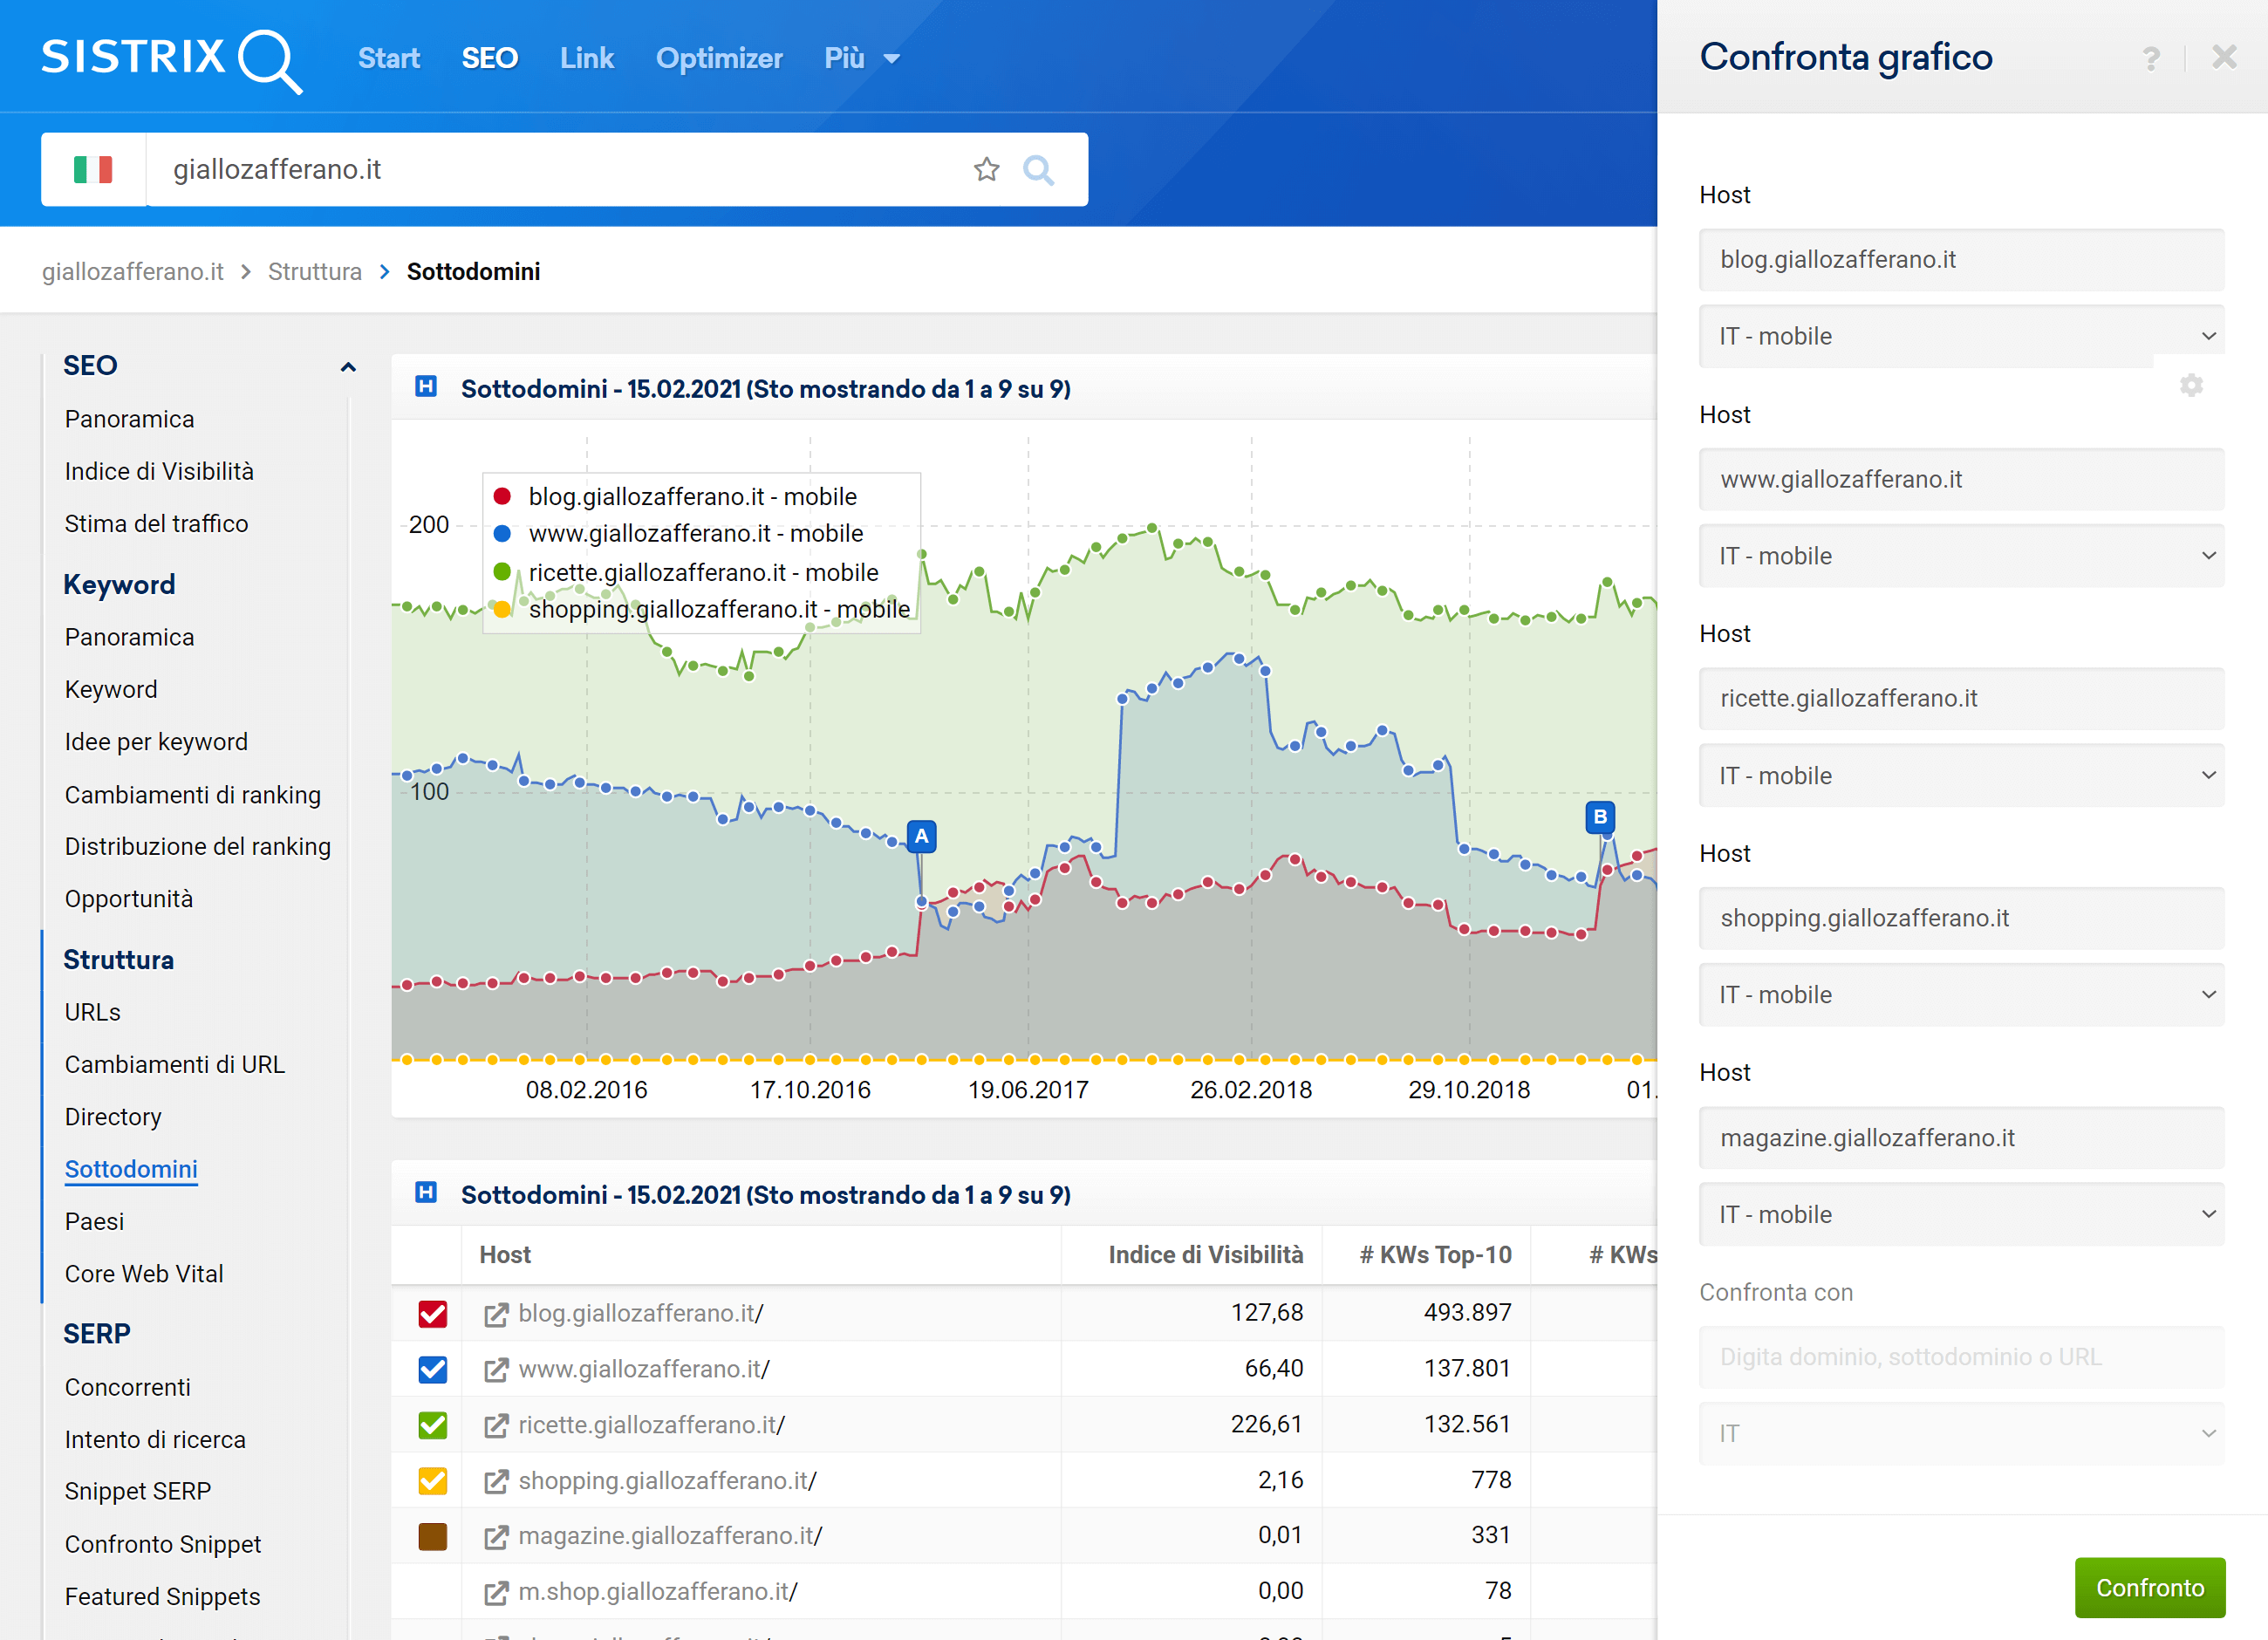Uncheck the www.giallozafferano.it row checkbox
Screen dimensions: 2268x1640
(433, 1369)
